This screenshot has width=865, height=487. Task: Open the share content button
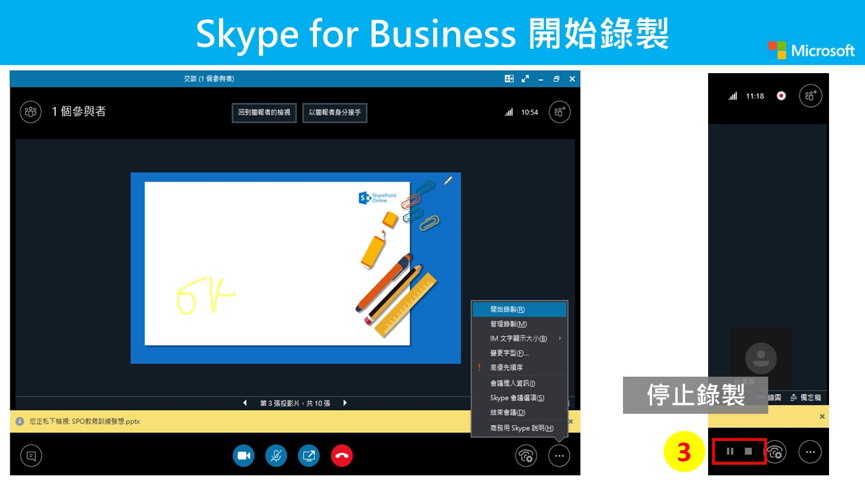click(x=309, y=456)
